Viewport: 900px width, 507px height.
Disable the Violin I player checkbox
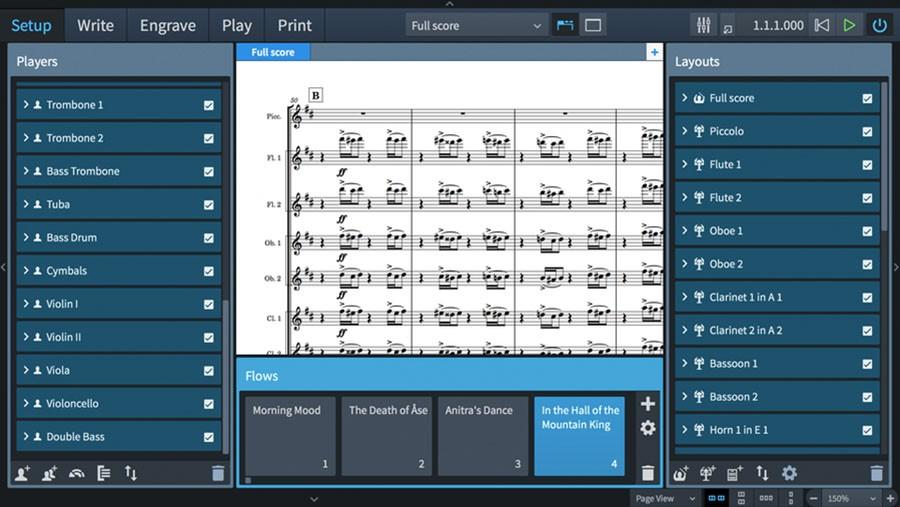(209, 304)
